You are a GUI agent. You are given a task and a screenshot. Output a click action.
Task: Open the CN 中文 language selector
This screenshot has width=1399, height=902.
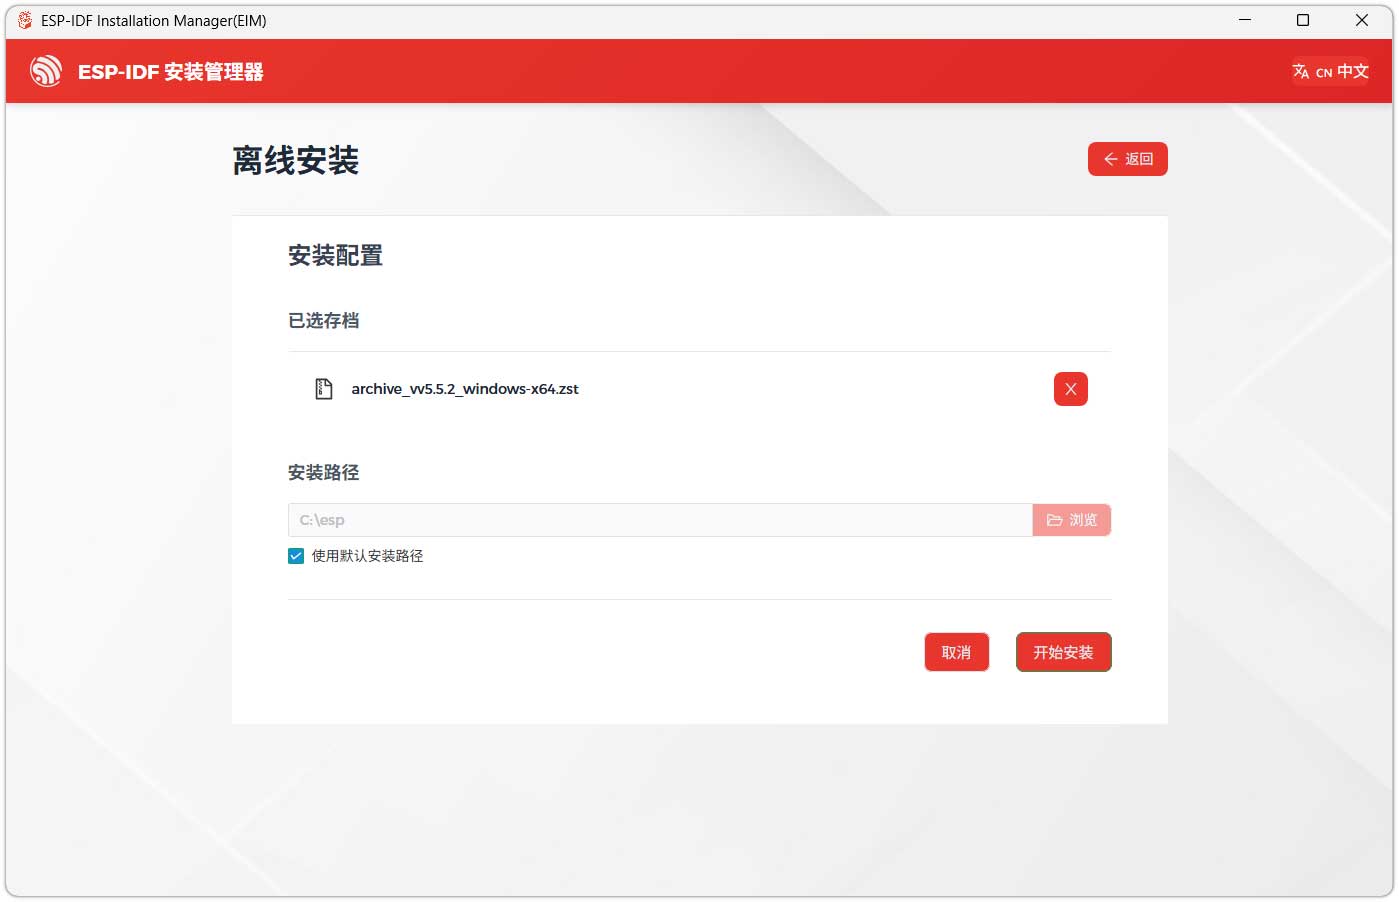pos(1330,71)
